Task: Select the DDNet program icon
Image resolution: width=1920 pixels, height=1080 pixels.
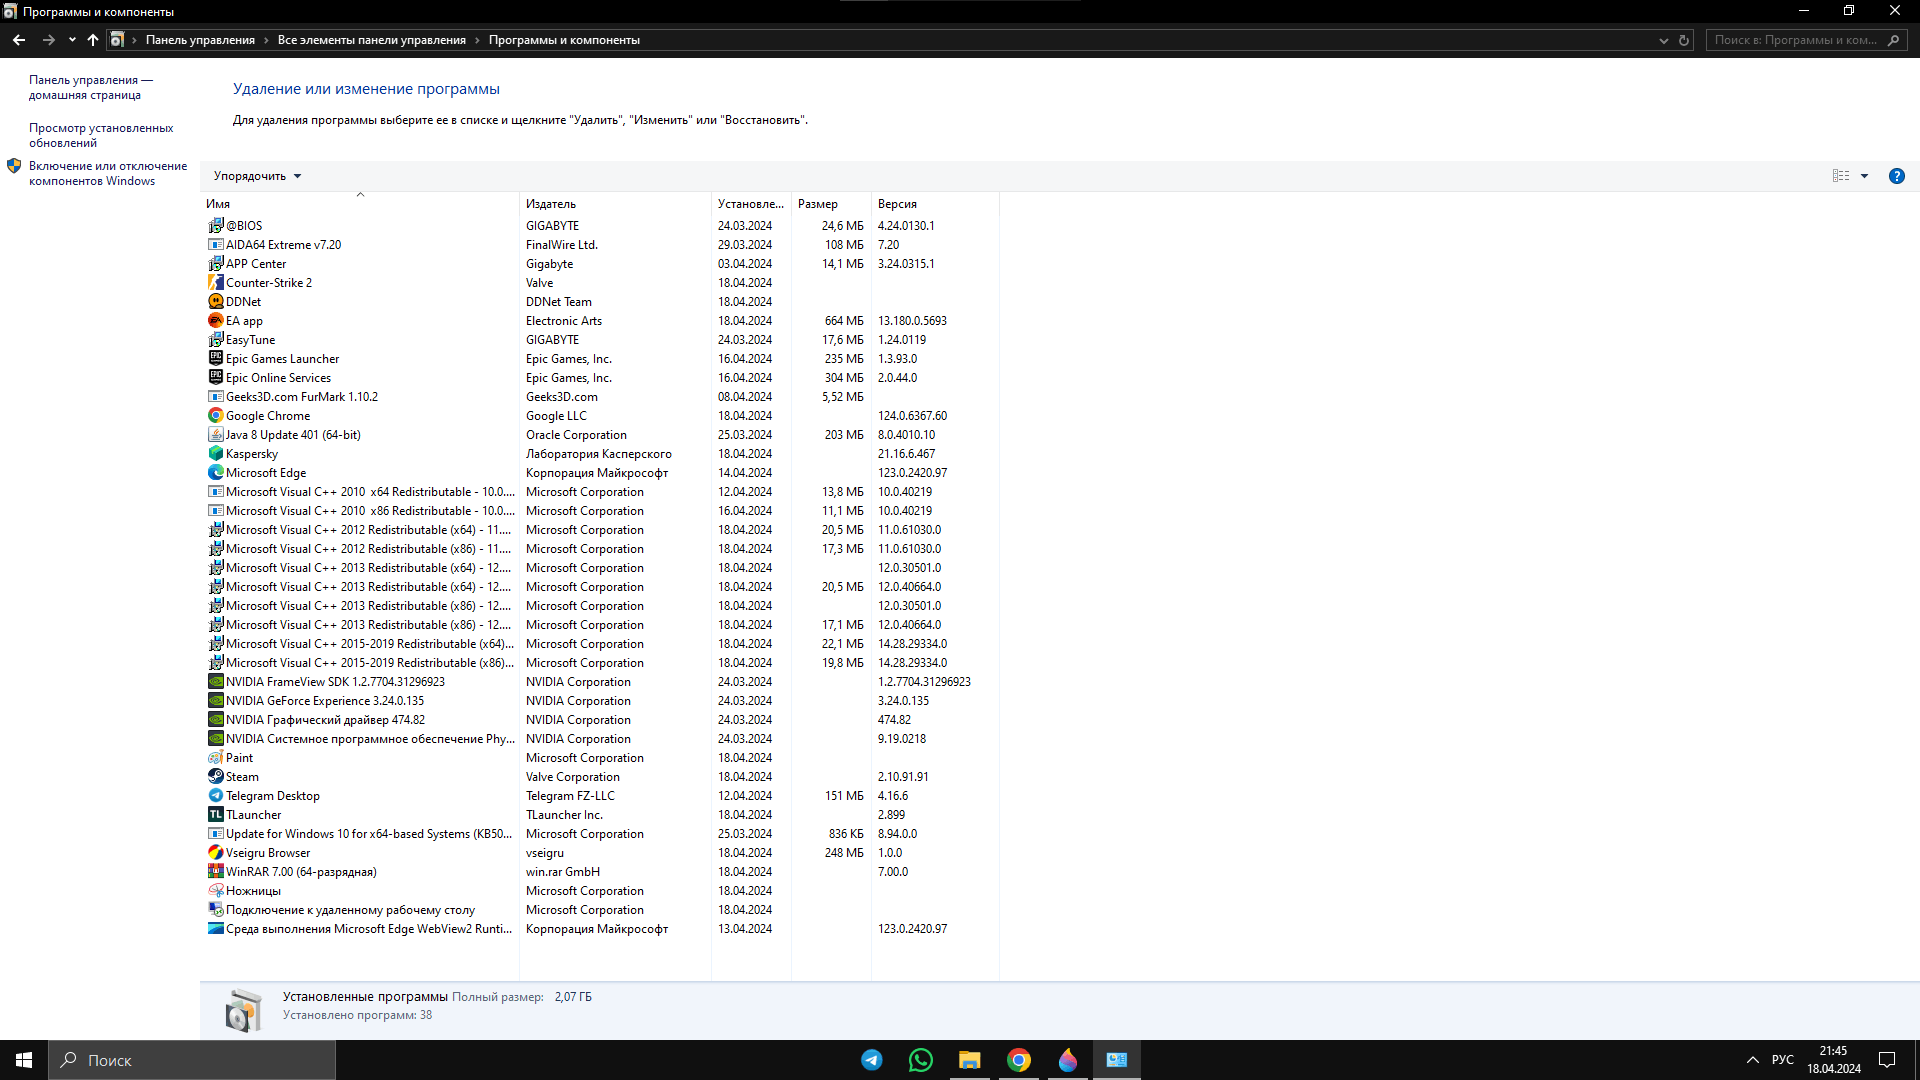Action: click(x=215, y=302)
